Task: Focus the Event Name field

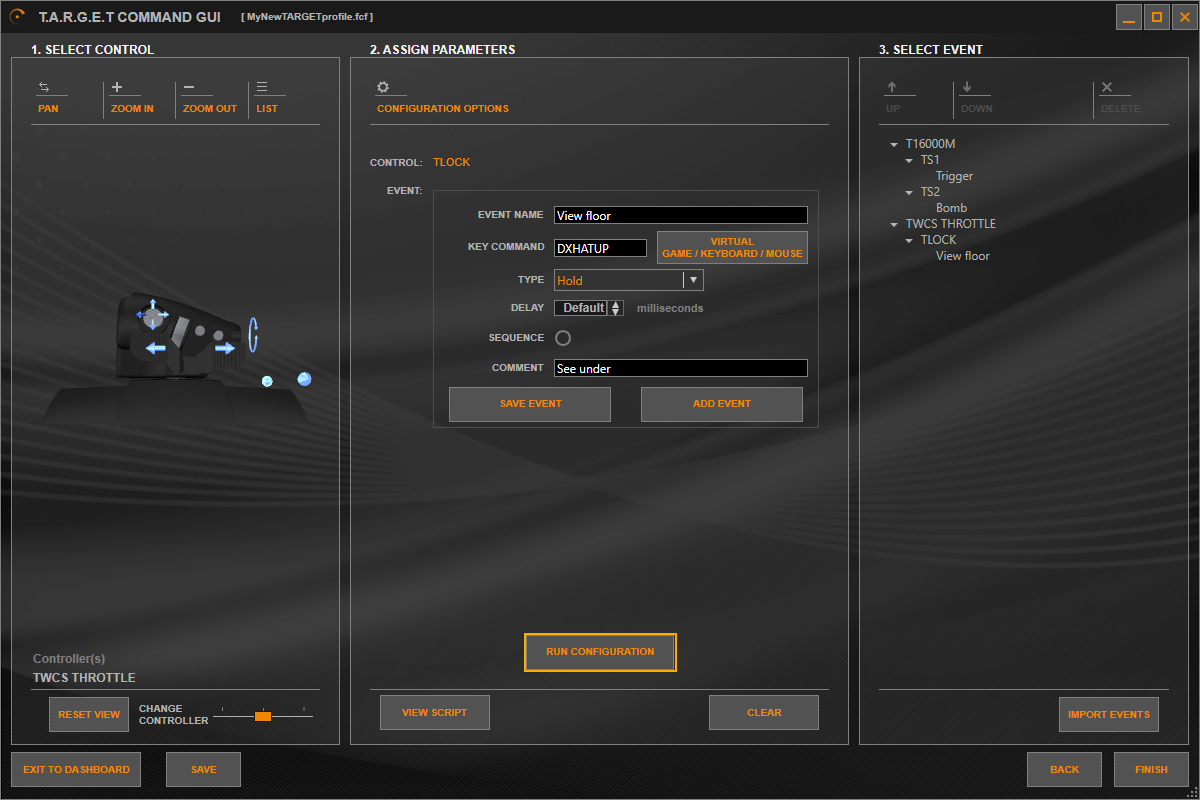Action: (680, 215)
